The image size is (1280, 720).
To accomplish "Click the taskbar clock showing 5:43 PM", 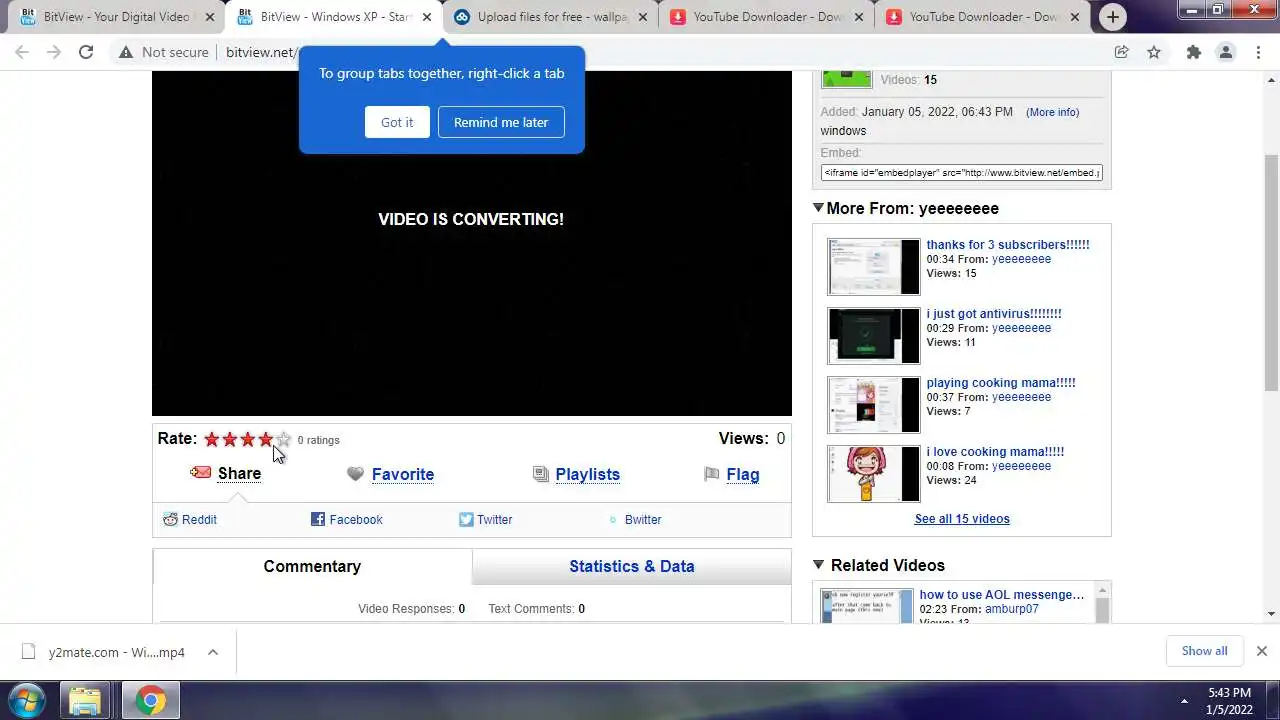I will [1229, 701].
